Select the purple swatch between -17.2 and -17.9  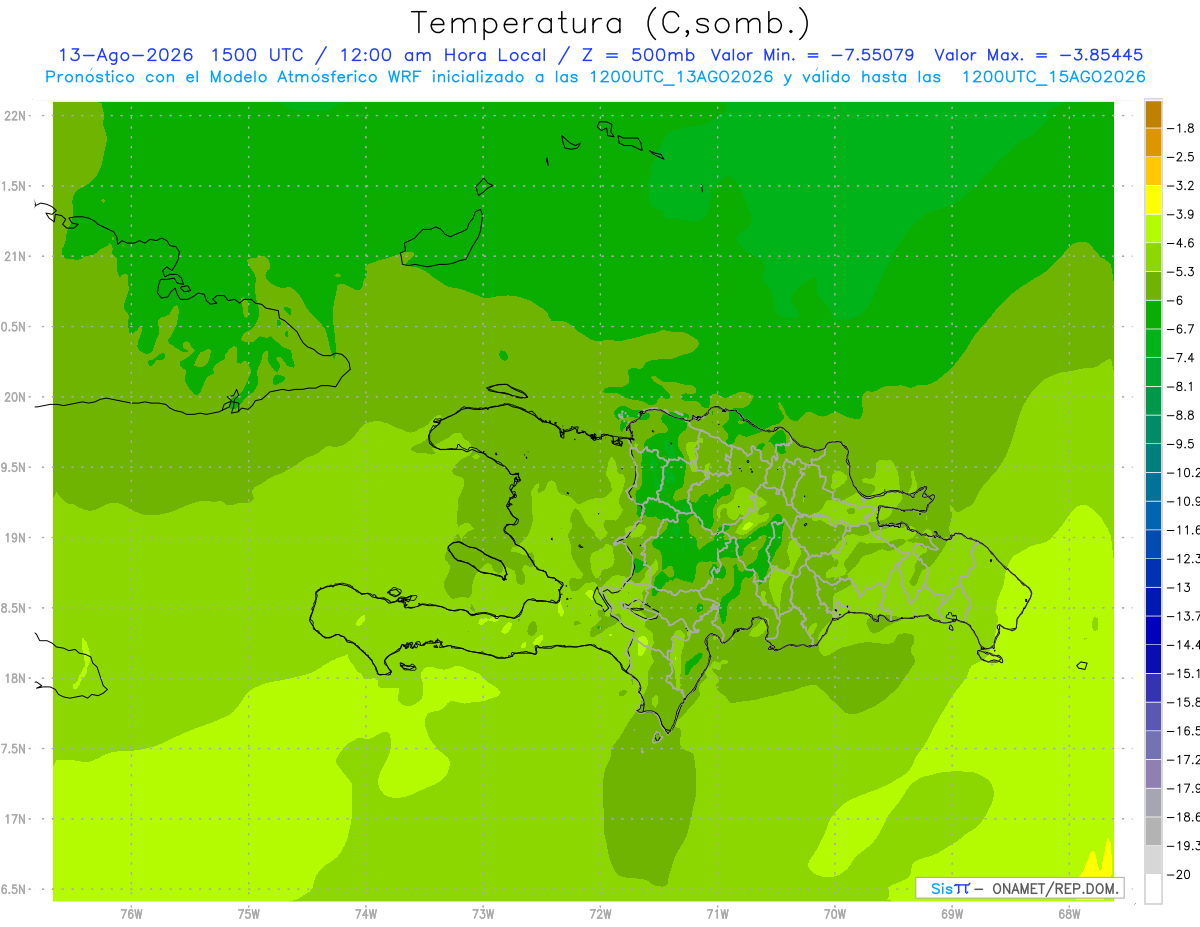click(1153, 773)
